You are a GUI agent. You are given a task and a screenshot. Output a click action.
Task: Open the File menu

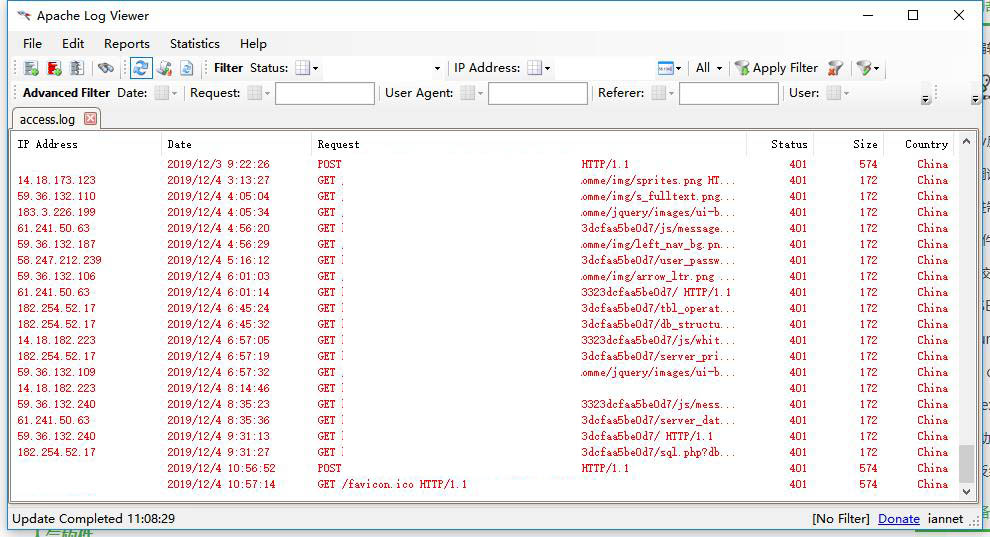pyautogui.click(x=32, y=44)
